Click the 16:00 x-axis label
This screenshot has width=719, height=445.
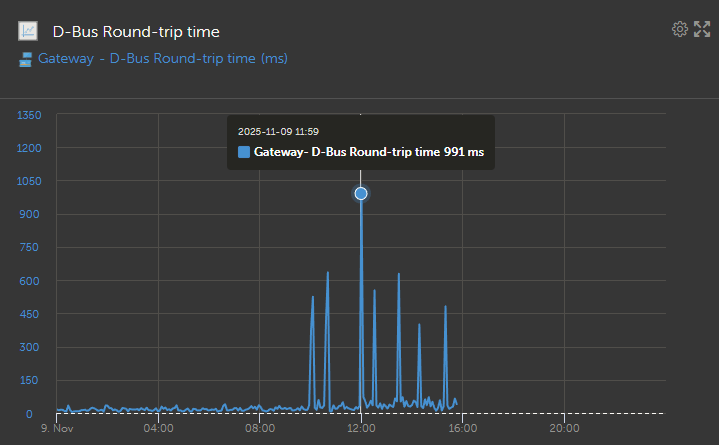462,429
